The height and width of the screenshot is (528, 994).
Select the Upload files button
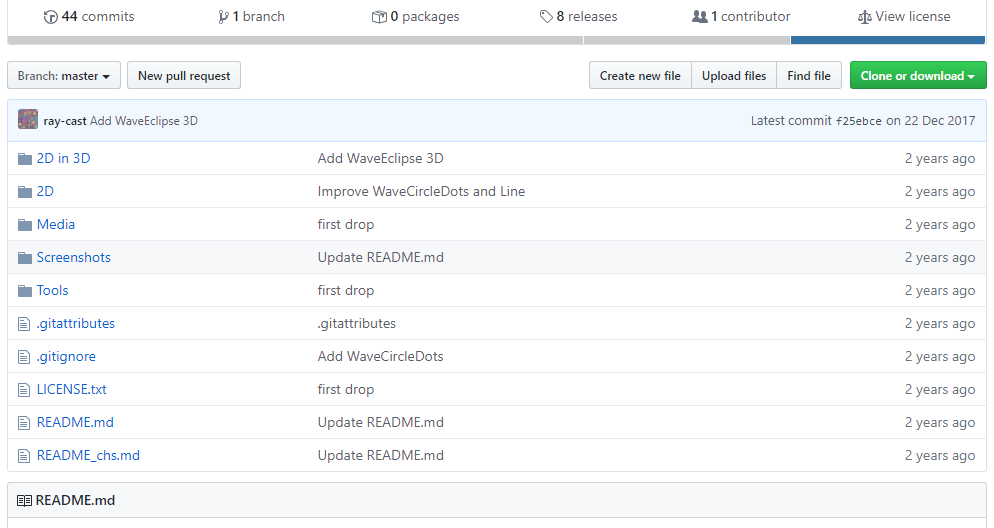[734, 76]
